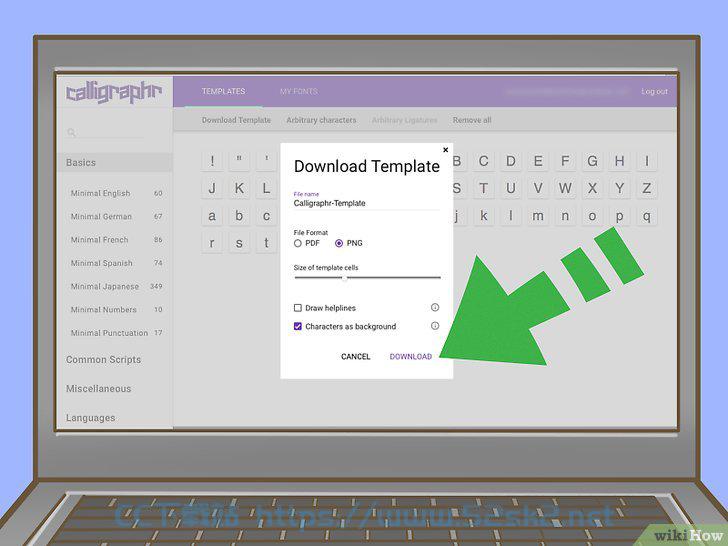Click the lowercase a character tile

[212, 216]
